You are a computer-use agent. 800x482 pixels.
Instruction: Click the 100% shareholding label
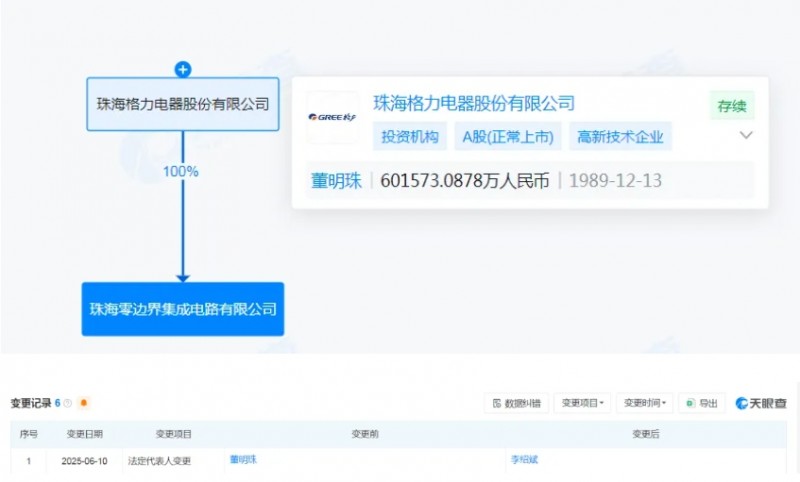point(181,171)
